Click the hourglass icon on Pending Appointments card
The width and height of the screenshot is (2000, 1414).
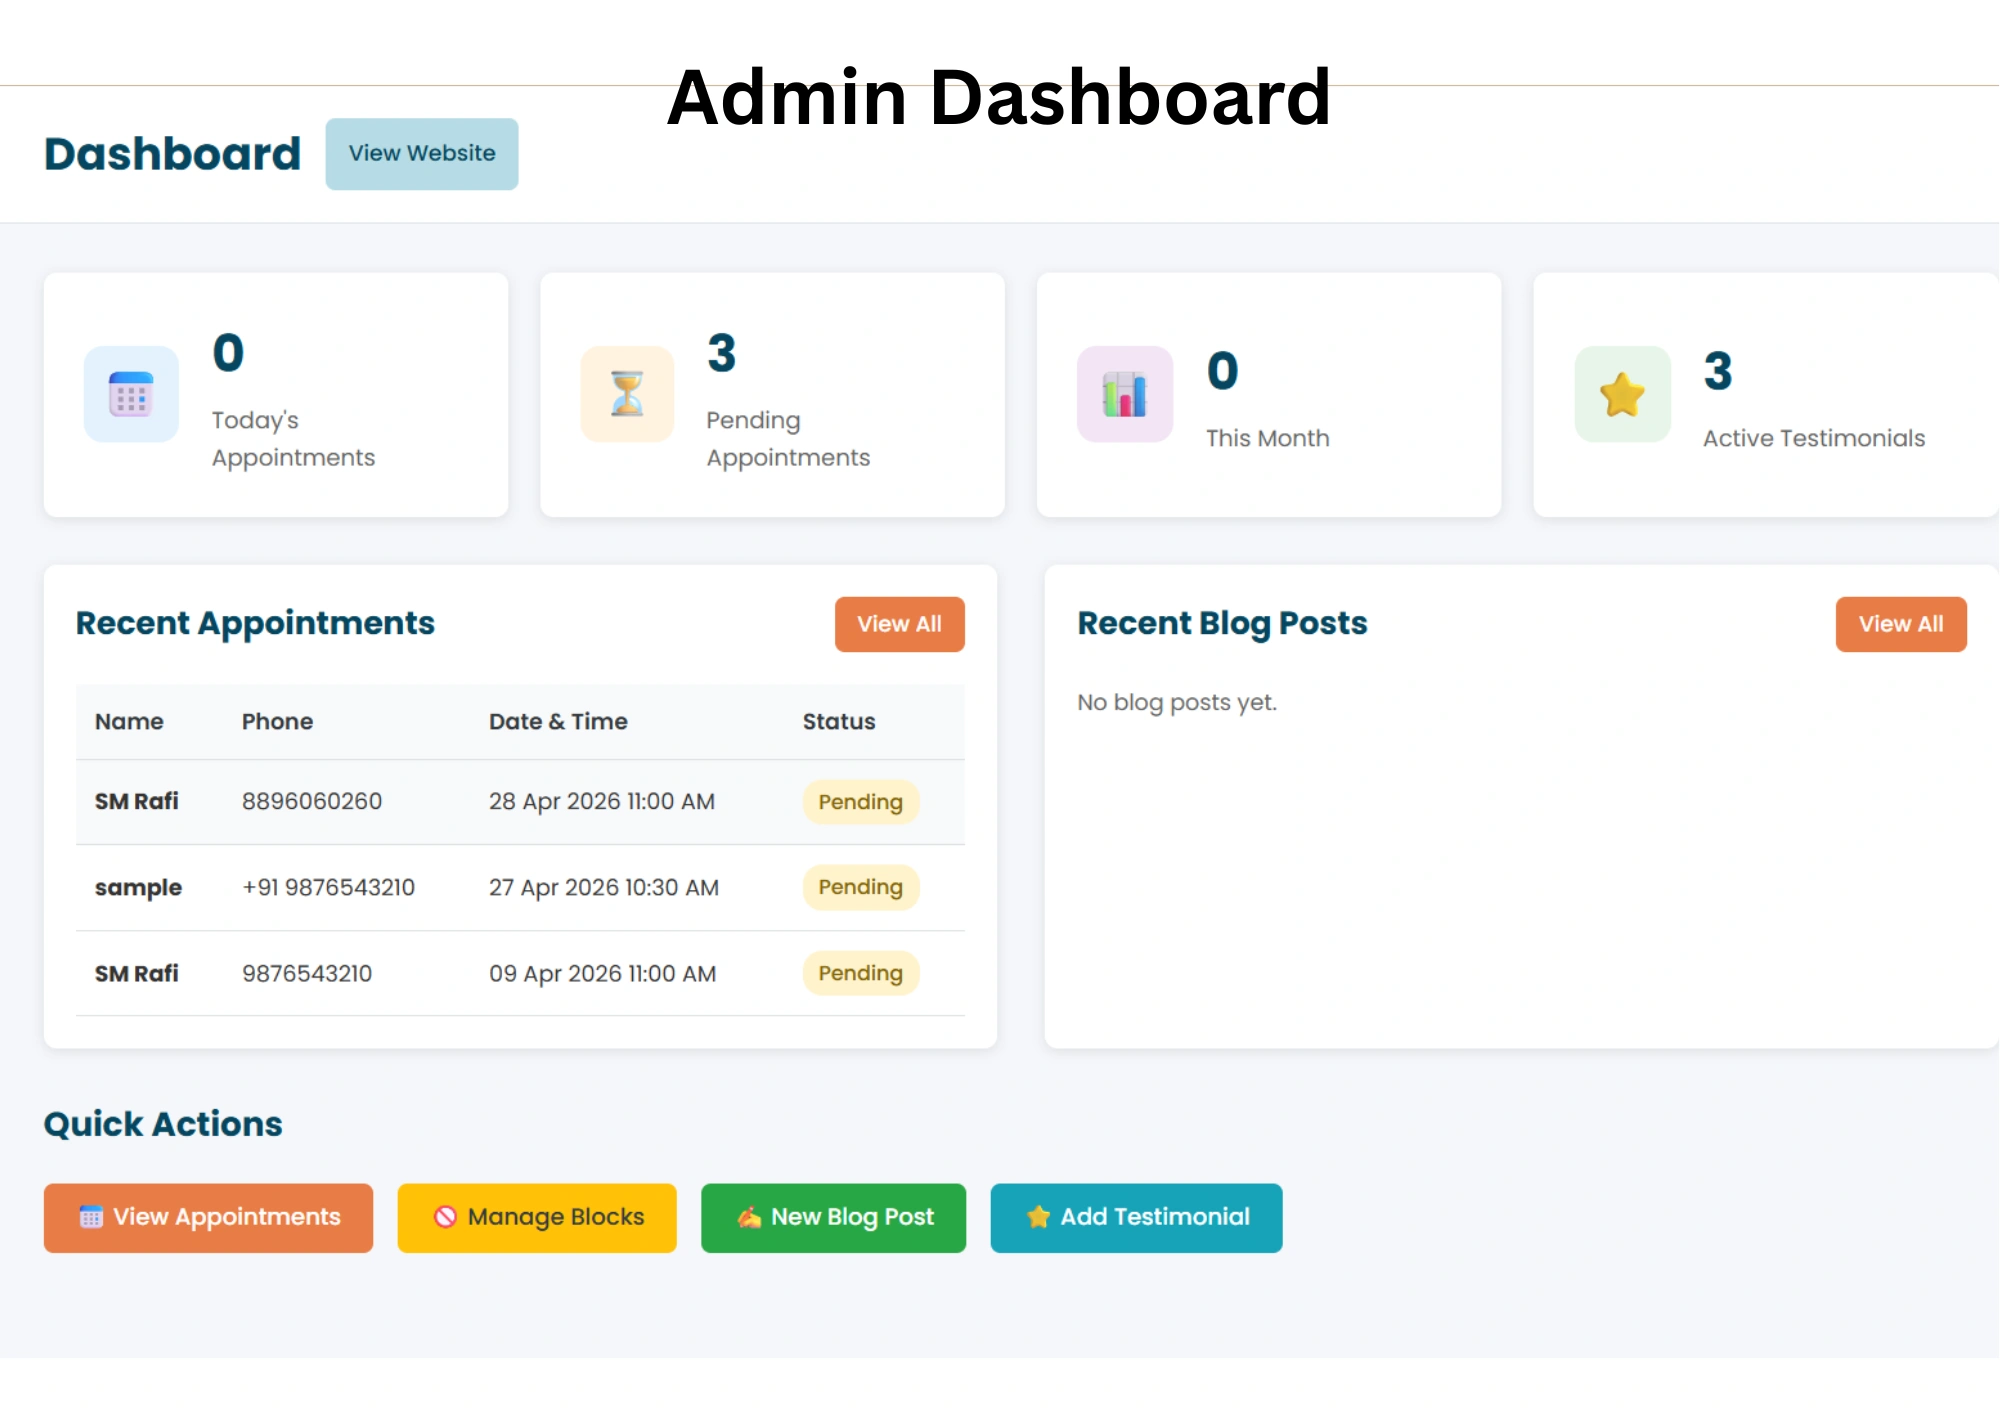627,394
